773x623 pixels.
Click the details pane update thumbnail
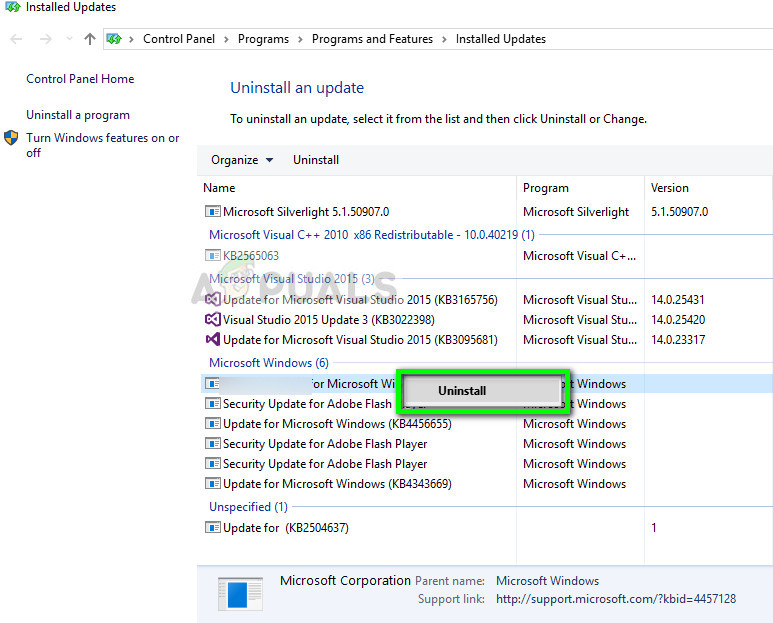point(240,594)
